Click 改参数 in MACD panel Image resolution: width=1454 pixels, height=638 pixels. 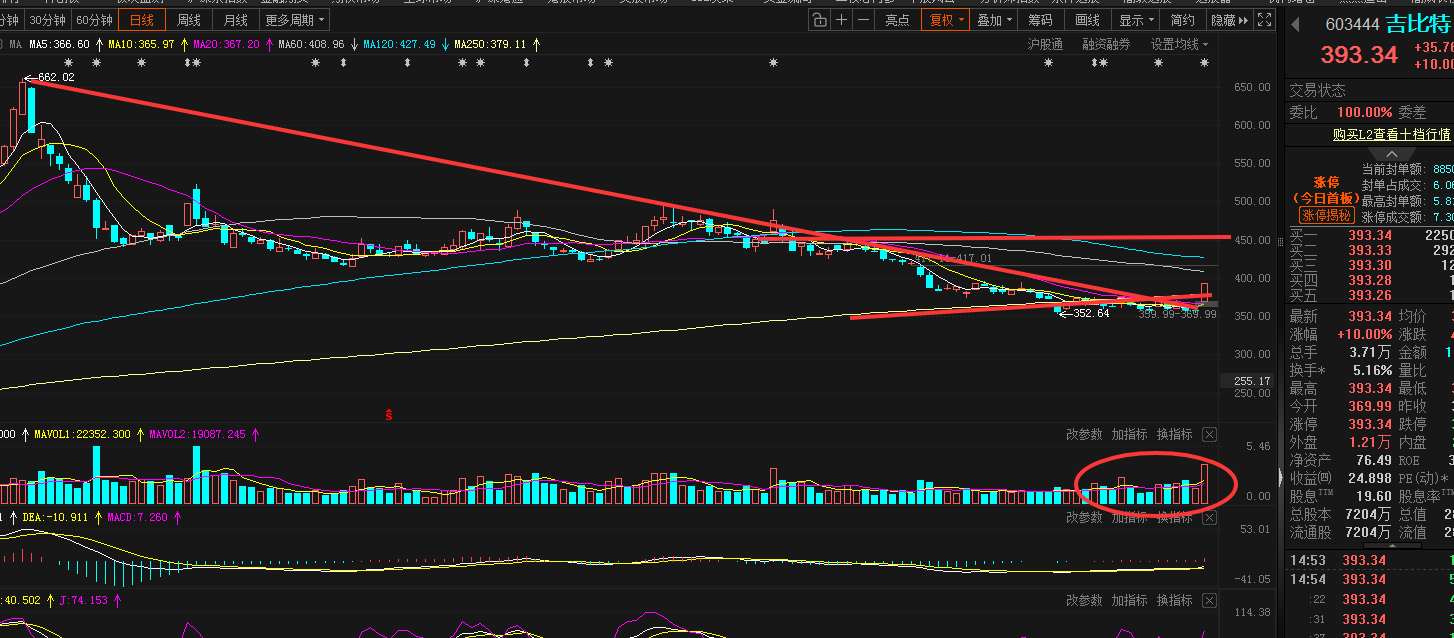coord(1084,517)
